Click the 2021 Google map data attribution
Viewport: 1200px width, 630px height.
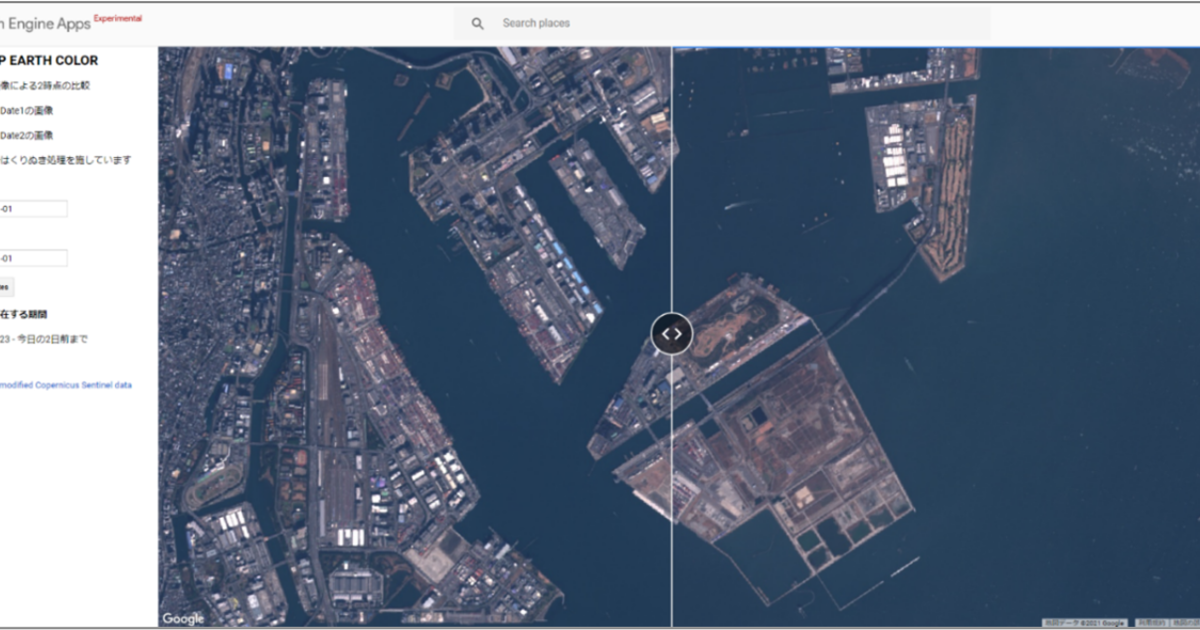(1085, 623)
